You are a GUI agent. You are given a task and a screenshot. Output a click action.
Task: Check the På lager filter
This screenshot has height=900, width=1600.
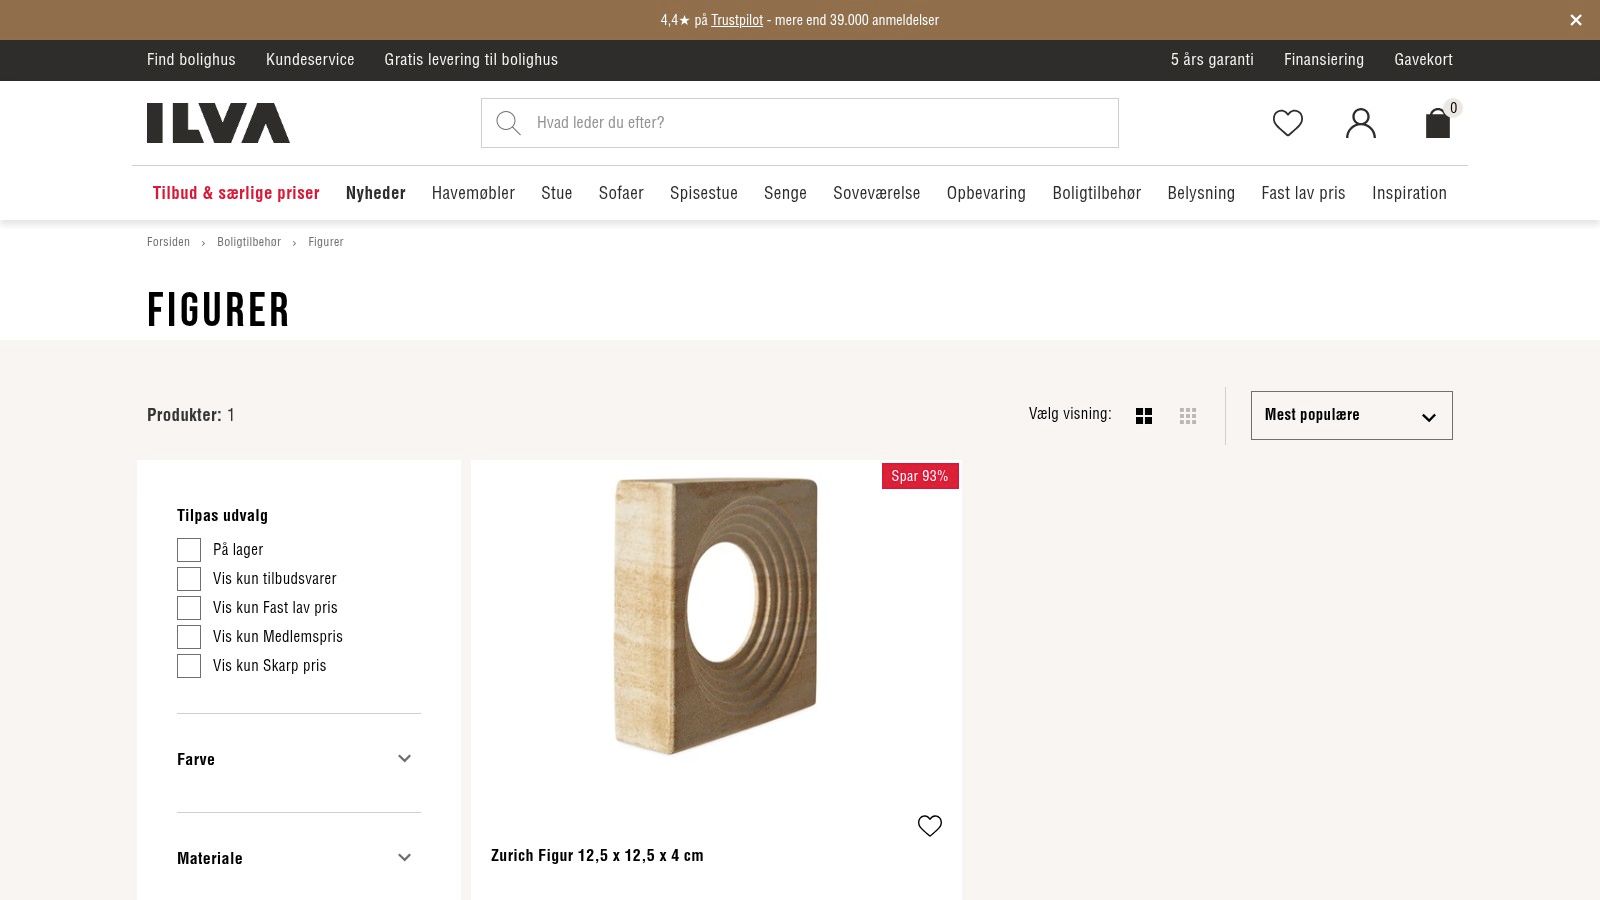point(189,550)
